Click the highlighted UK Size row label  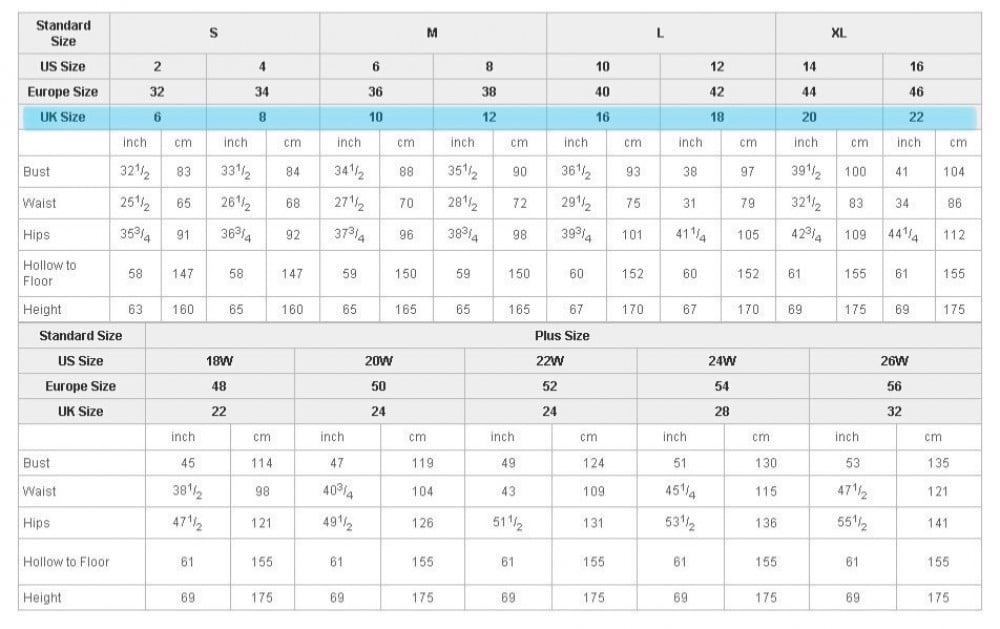[x=63, y=117]
